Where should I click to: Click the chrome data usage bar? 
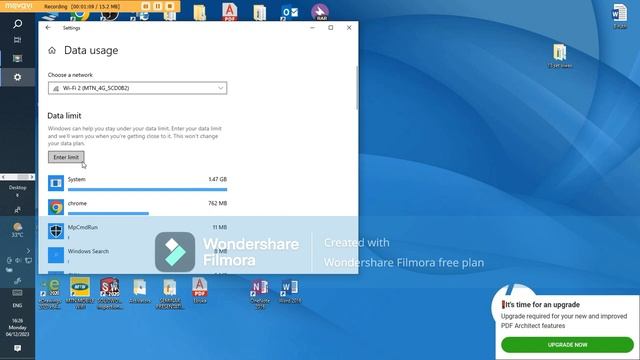click(x=108, y=213)
